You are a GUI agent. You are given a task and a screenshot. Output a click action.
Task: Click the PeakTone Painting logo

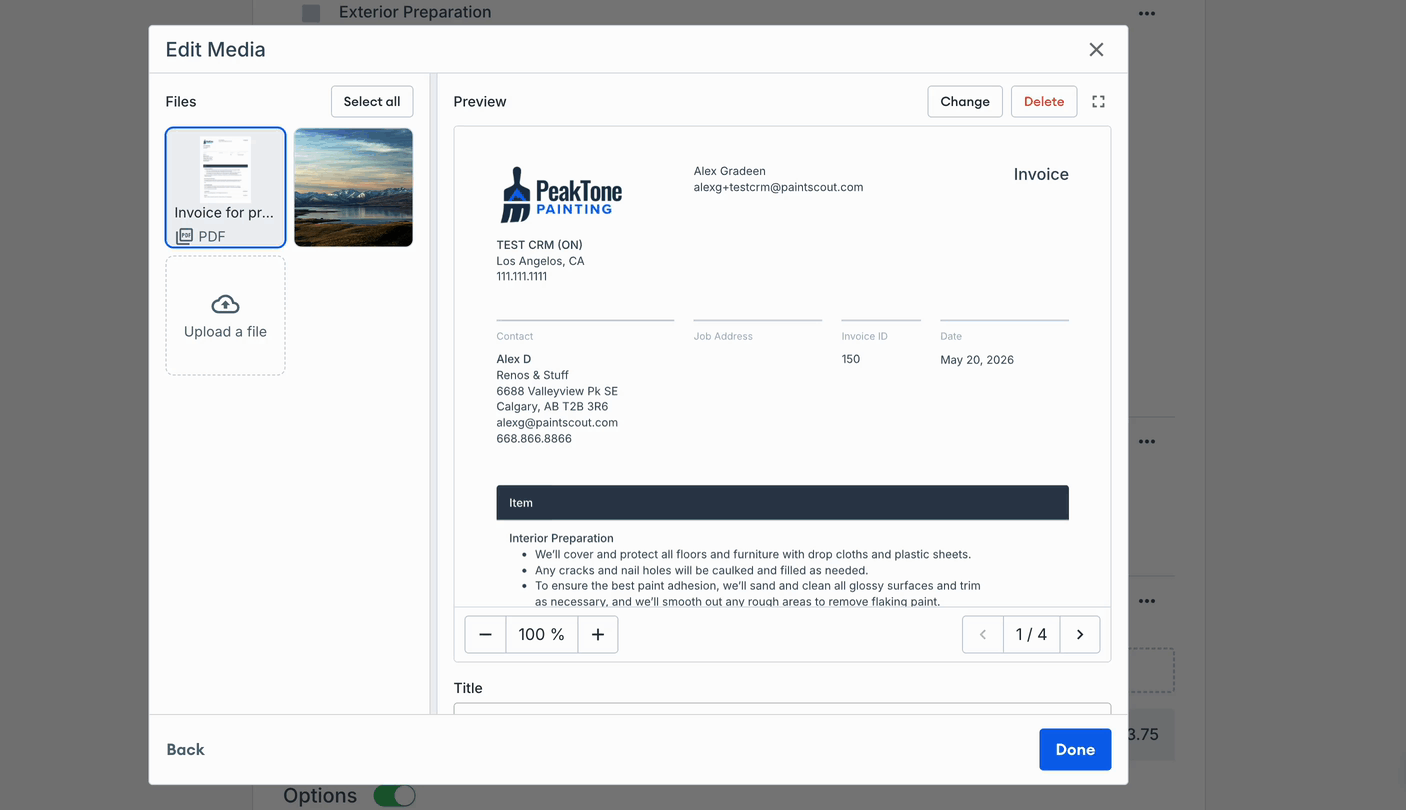tap(561, 194)
